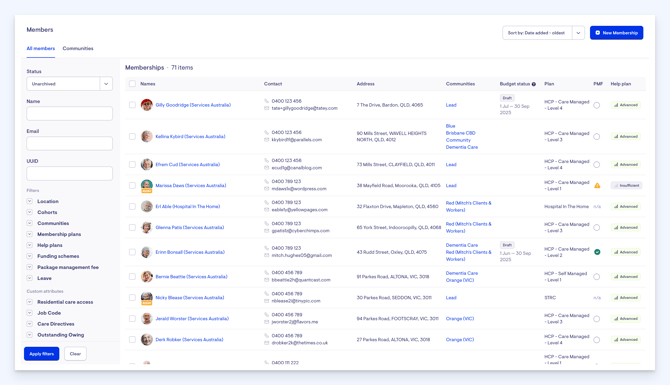670x385 pixels.
Task: Check the box for Kellina Kybird
Action: (x=132, y=136)
